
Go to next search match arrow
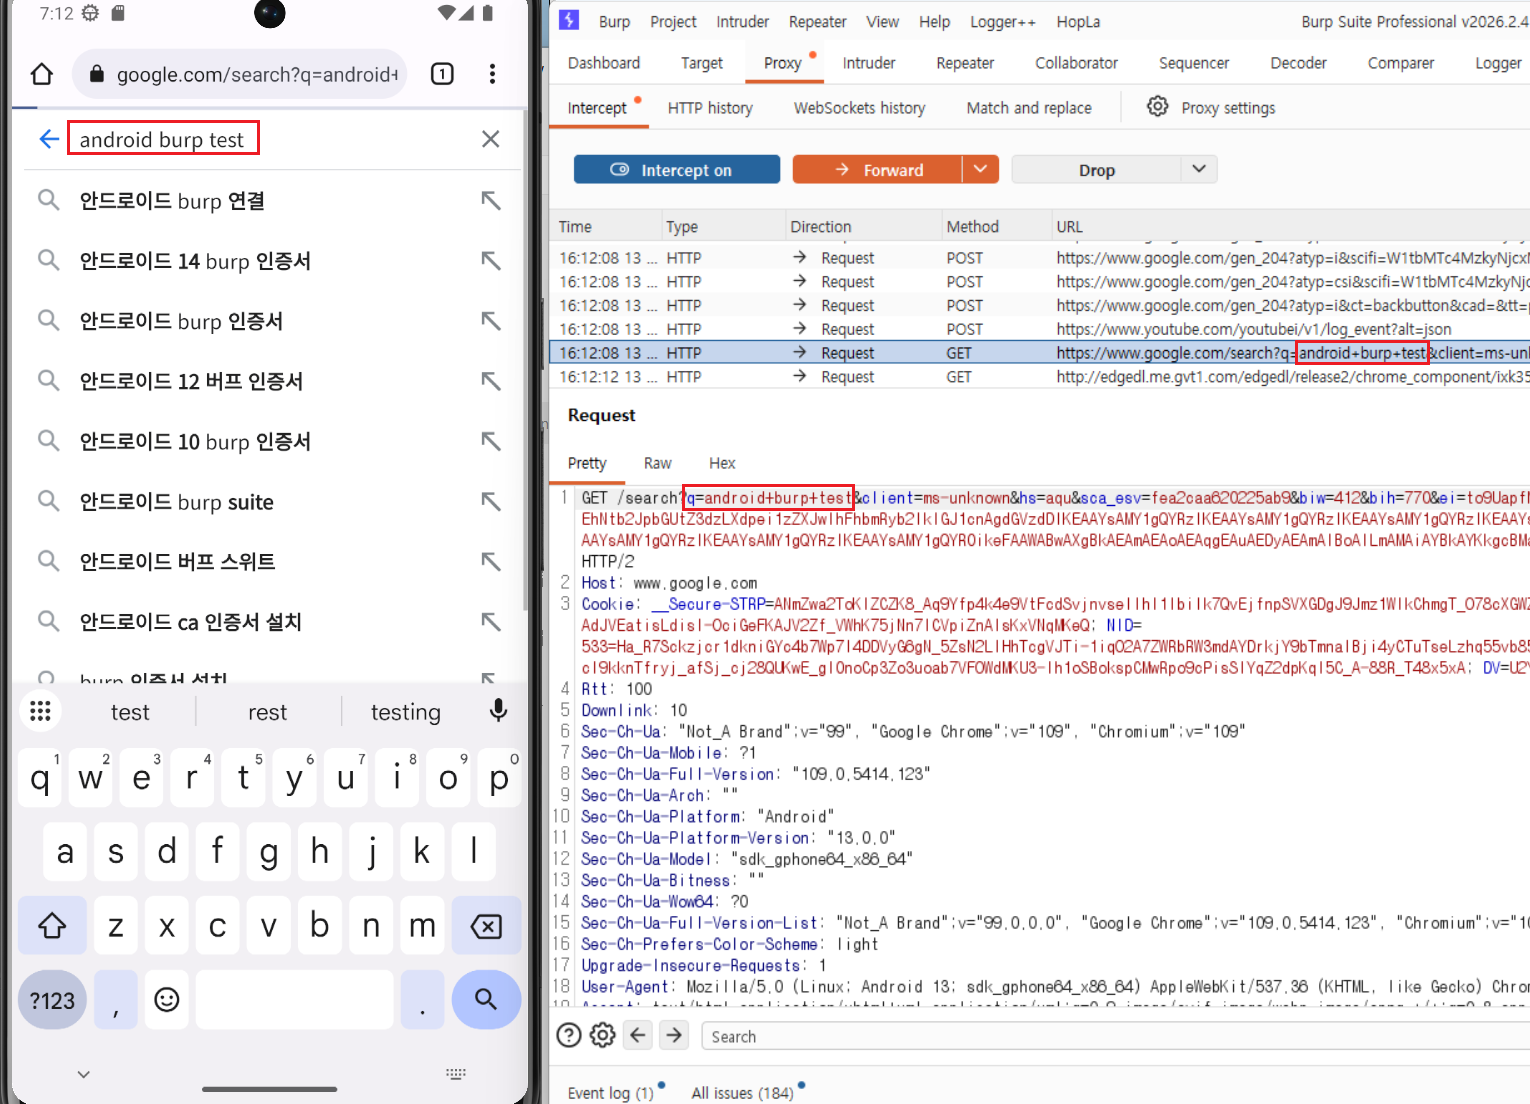pyautogui.click(x=675, y=1036)
